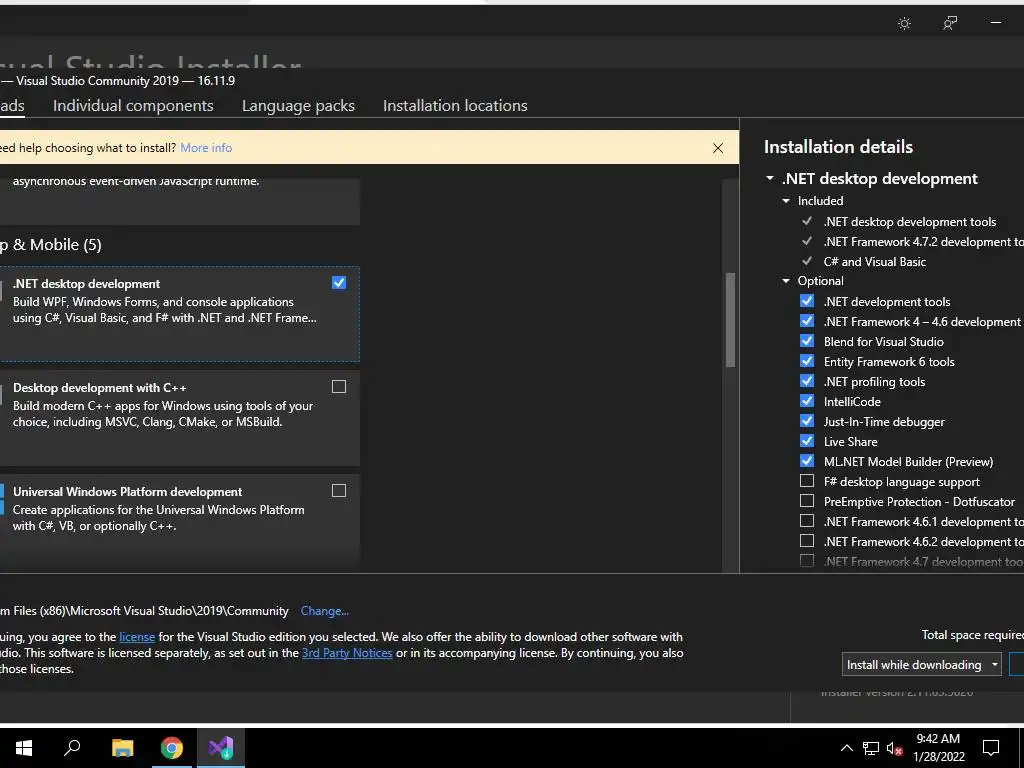Switch to Language packs tab
This screenshot has height=768, width=1024.
tap(298, 105)
